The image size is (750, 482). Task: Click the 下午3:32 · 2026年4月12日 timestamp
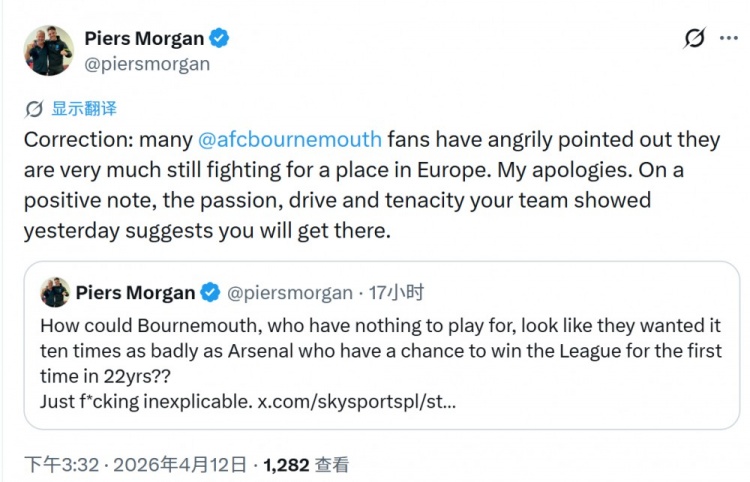pos(136,465)
